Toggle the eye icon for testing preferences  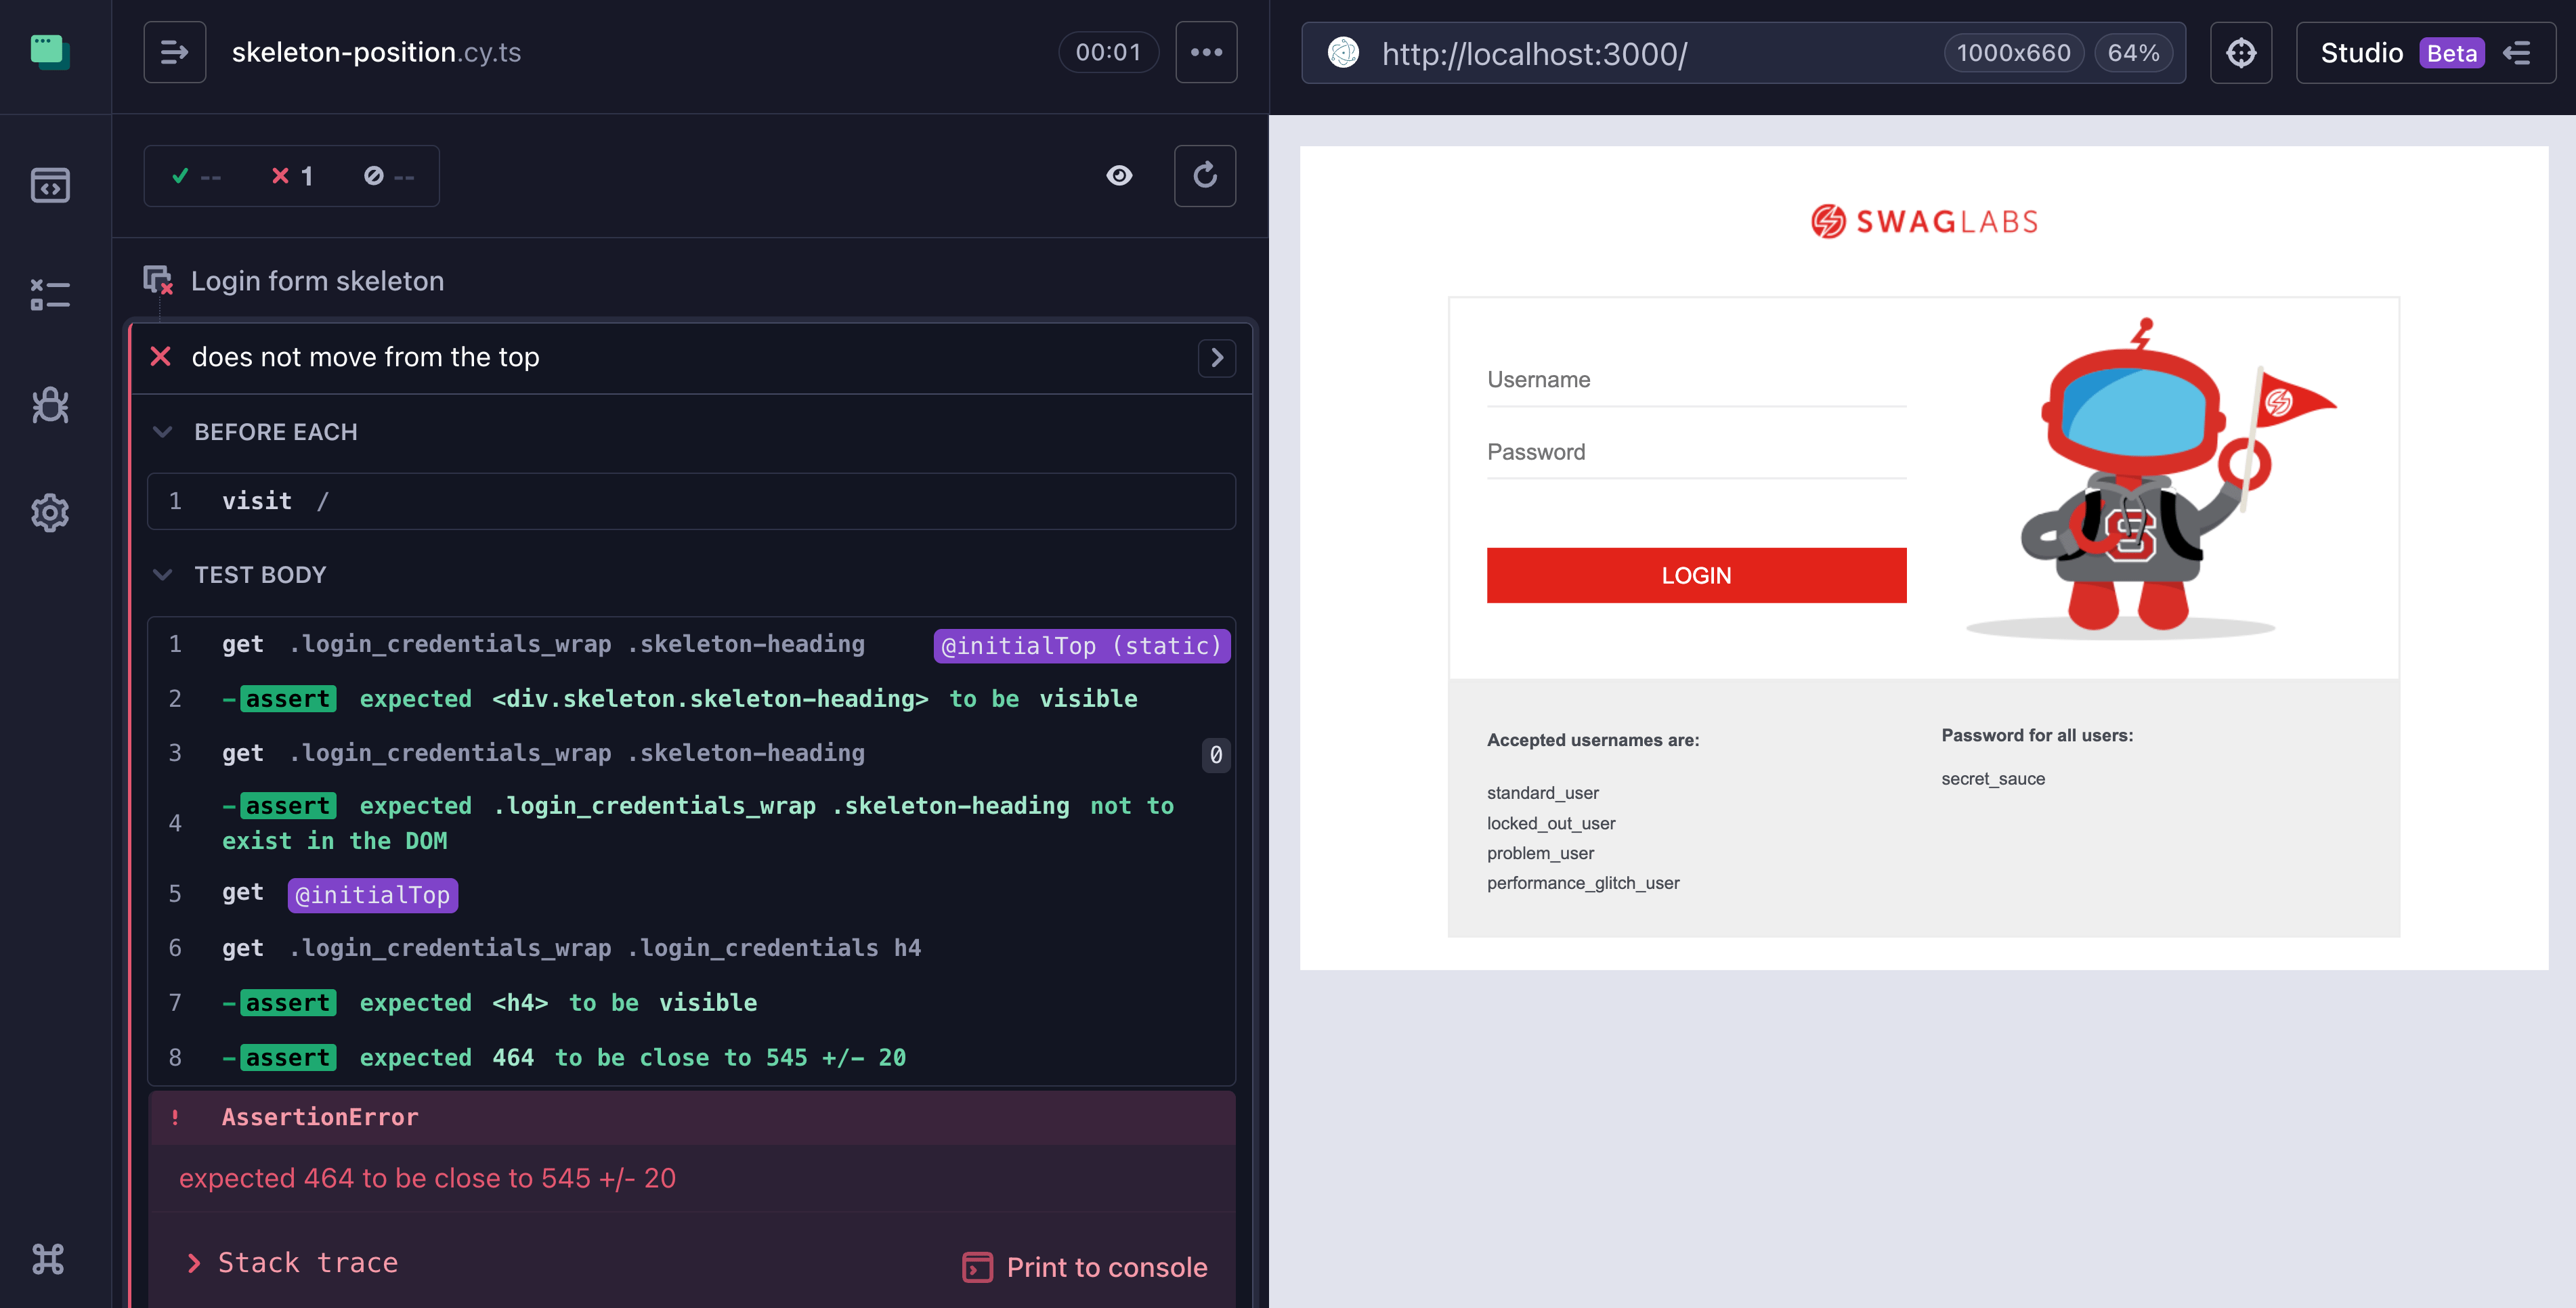[x=1119, y=176]
